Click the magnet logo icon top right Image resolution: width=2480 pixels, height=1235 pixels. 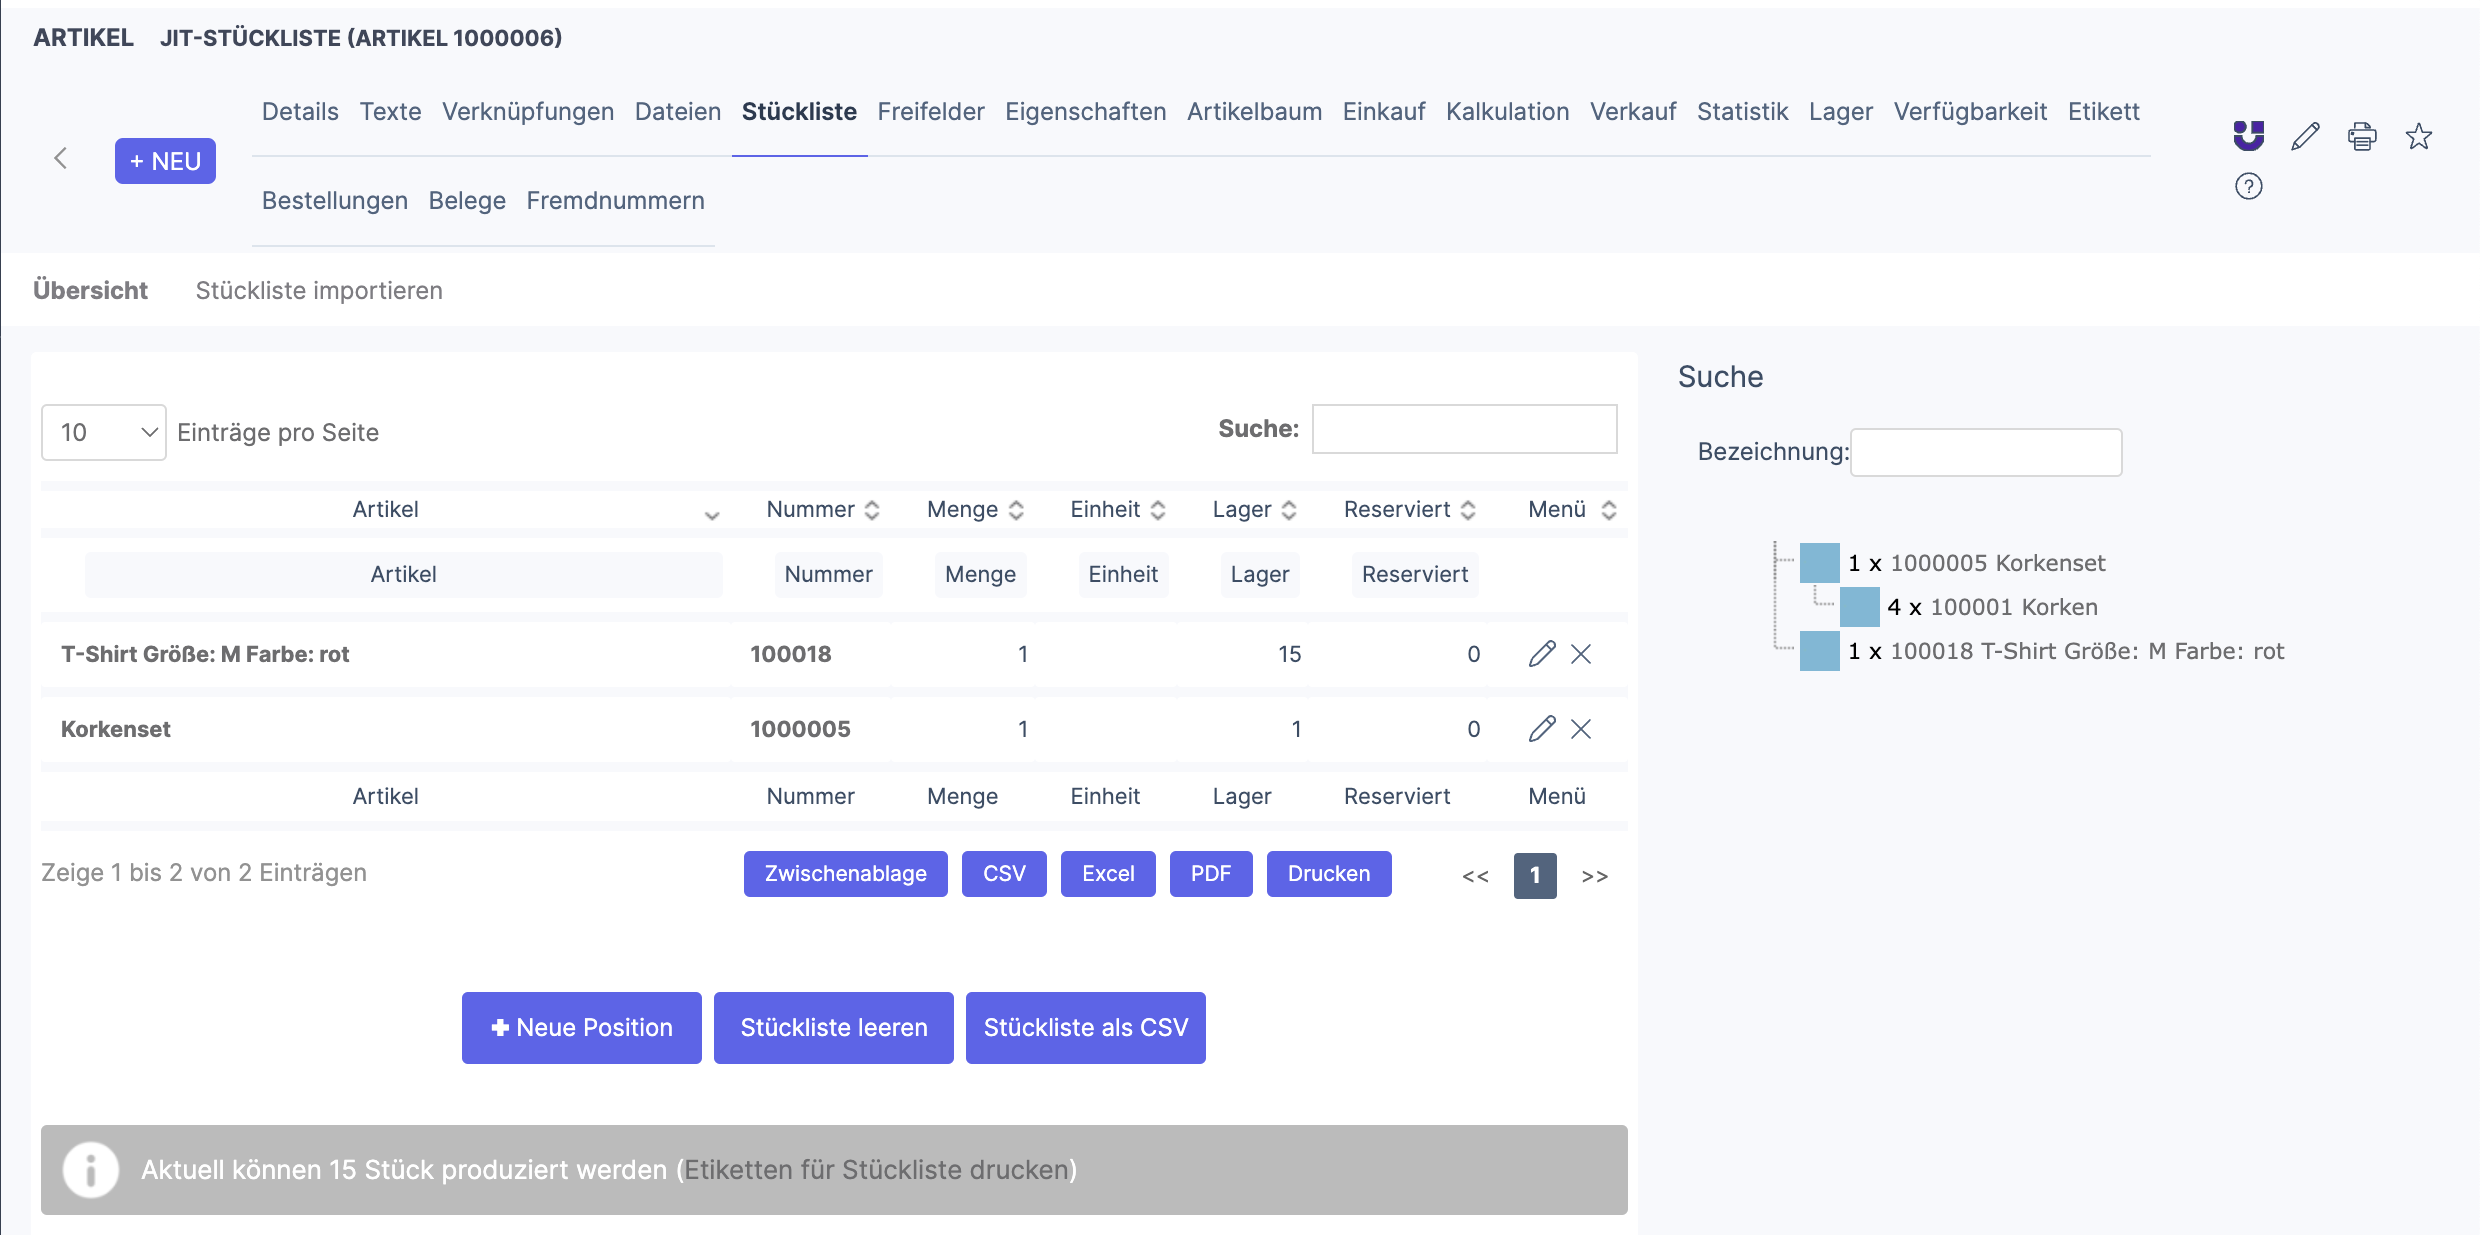[2248, 135]
